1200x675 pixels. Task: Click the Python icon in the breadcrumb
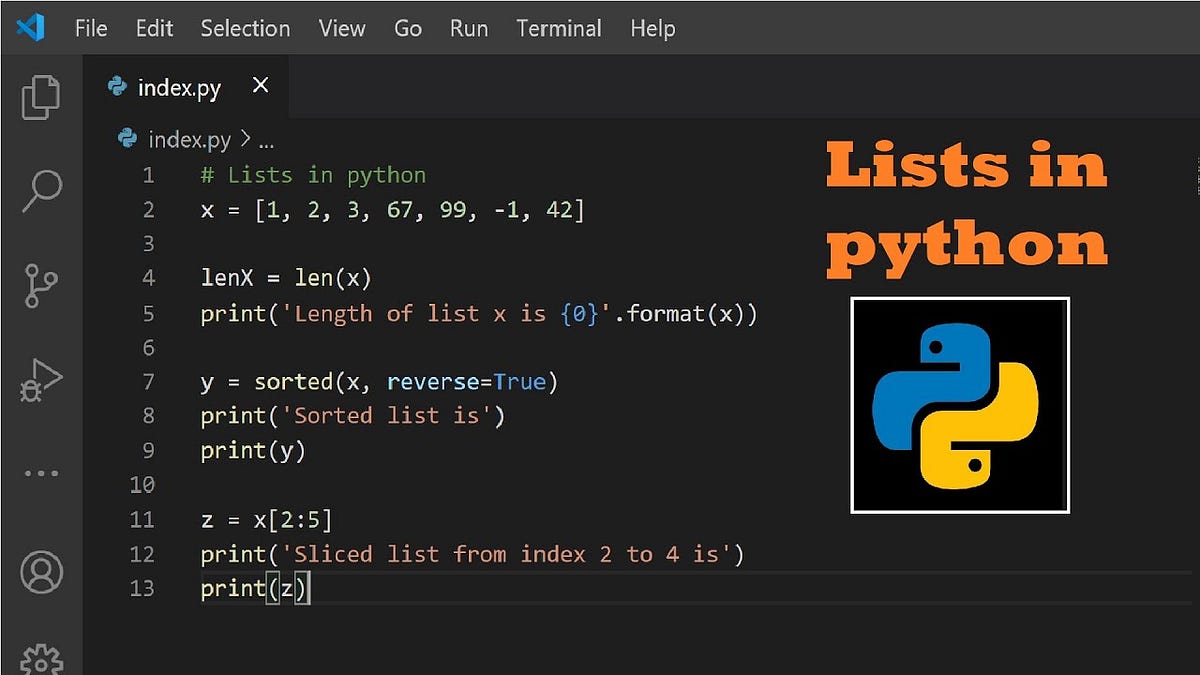[x=128, y=138]
